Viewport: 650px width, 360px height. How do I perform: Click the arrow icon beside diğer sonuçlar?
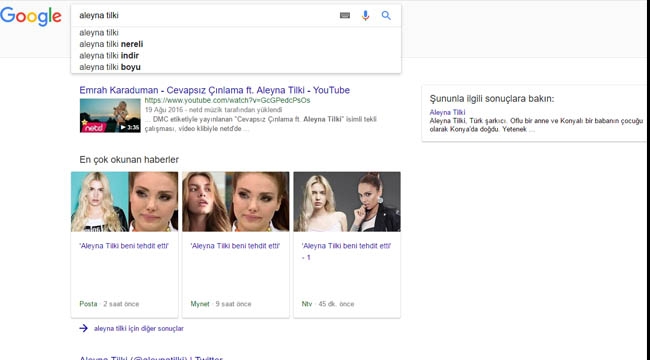point(83,328)
